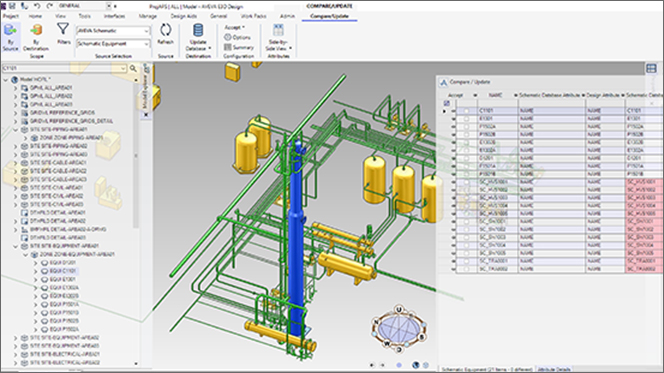Tick Accept checkbox for row SC_TRA0001
Image resolution: width=664 pixels, height=373 pixels.
point(466,261)
